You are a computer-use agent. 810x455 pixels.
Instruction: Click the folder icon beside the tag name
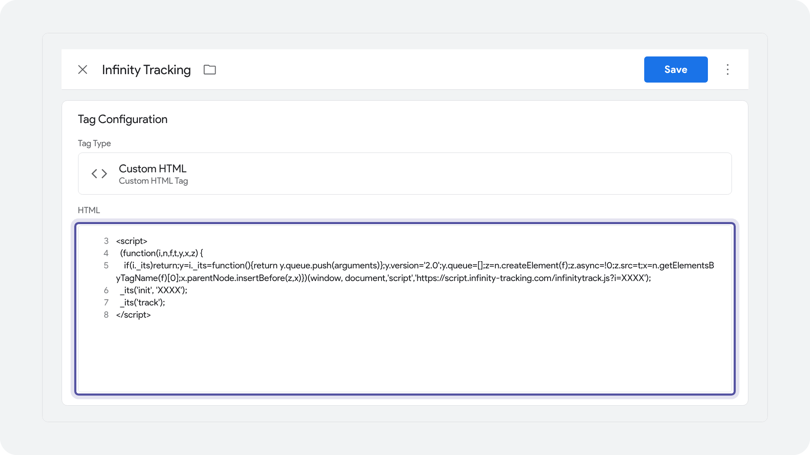210,70
